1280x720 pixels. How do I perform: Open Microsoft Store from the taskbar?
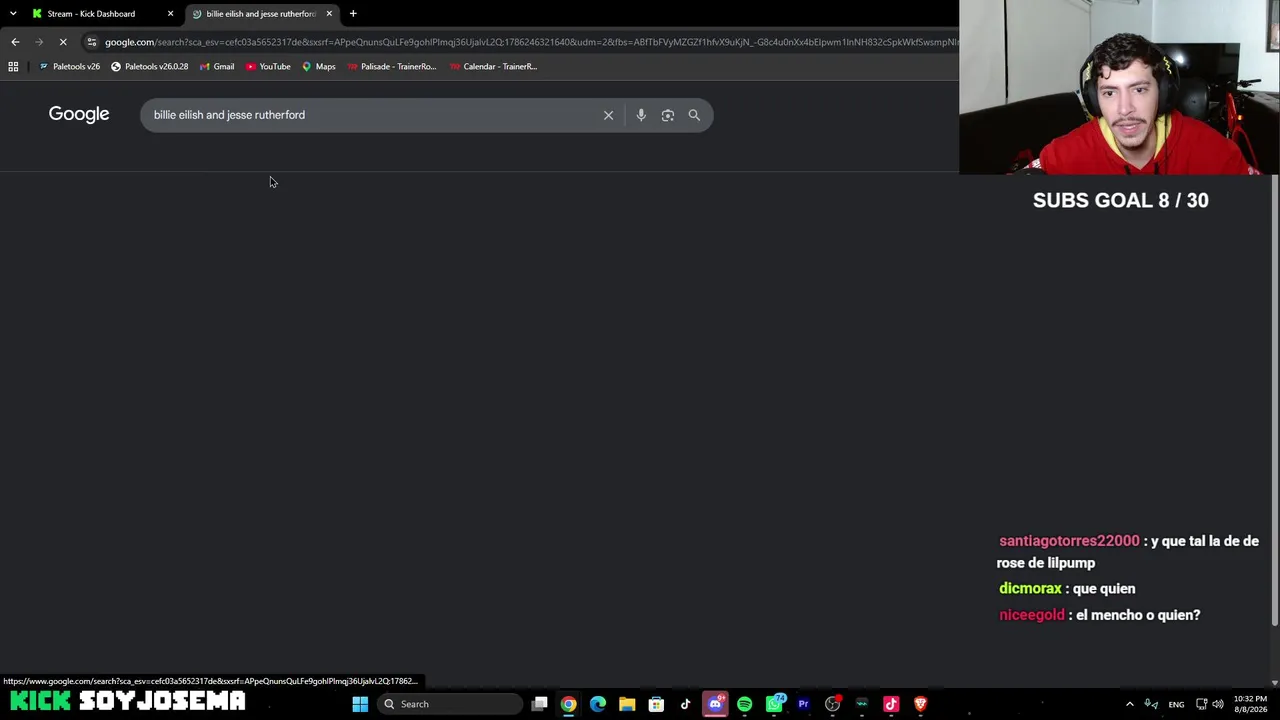656,704
